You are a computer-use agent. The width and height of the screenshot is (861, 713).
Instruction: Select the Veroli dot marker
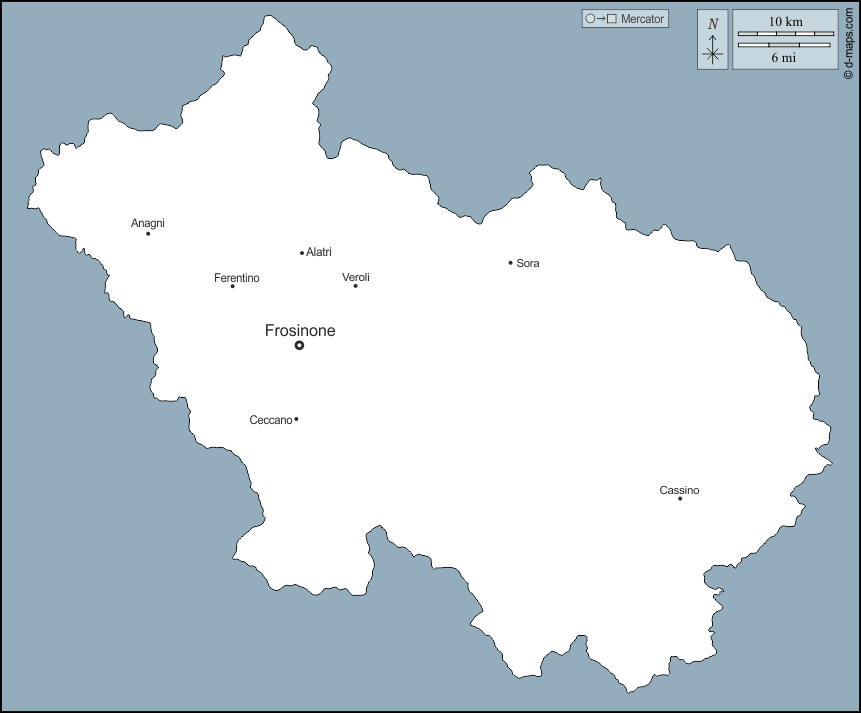click(355, 286)
